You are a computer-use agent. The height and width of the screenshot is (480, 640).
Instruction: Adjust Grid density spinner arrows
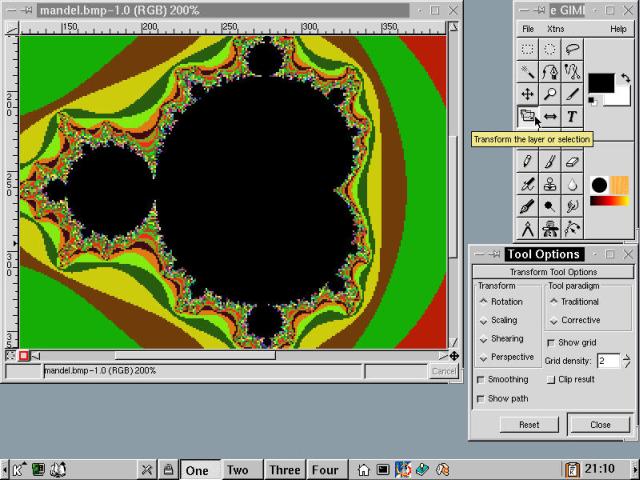click(628, 360)
